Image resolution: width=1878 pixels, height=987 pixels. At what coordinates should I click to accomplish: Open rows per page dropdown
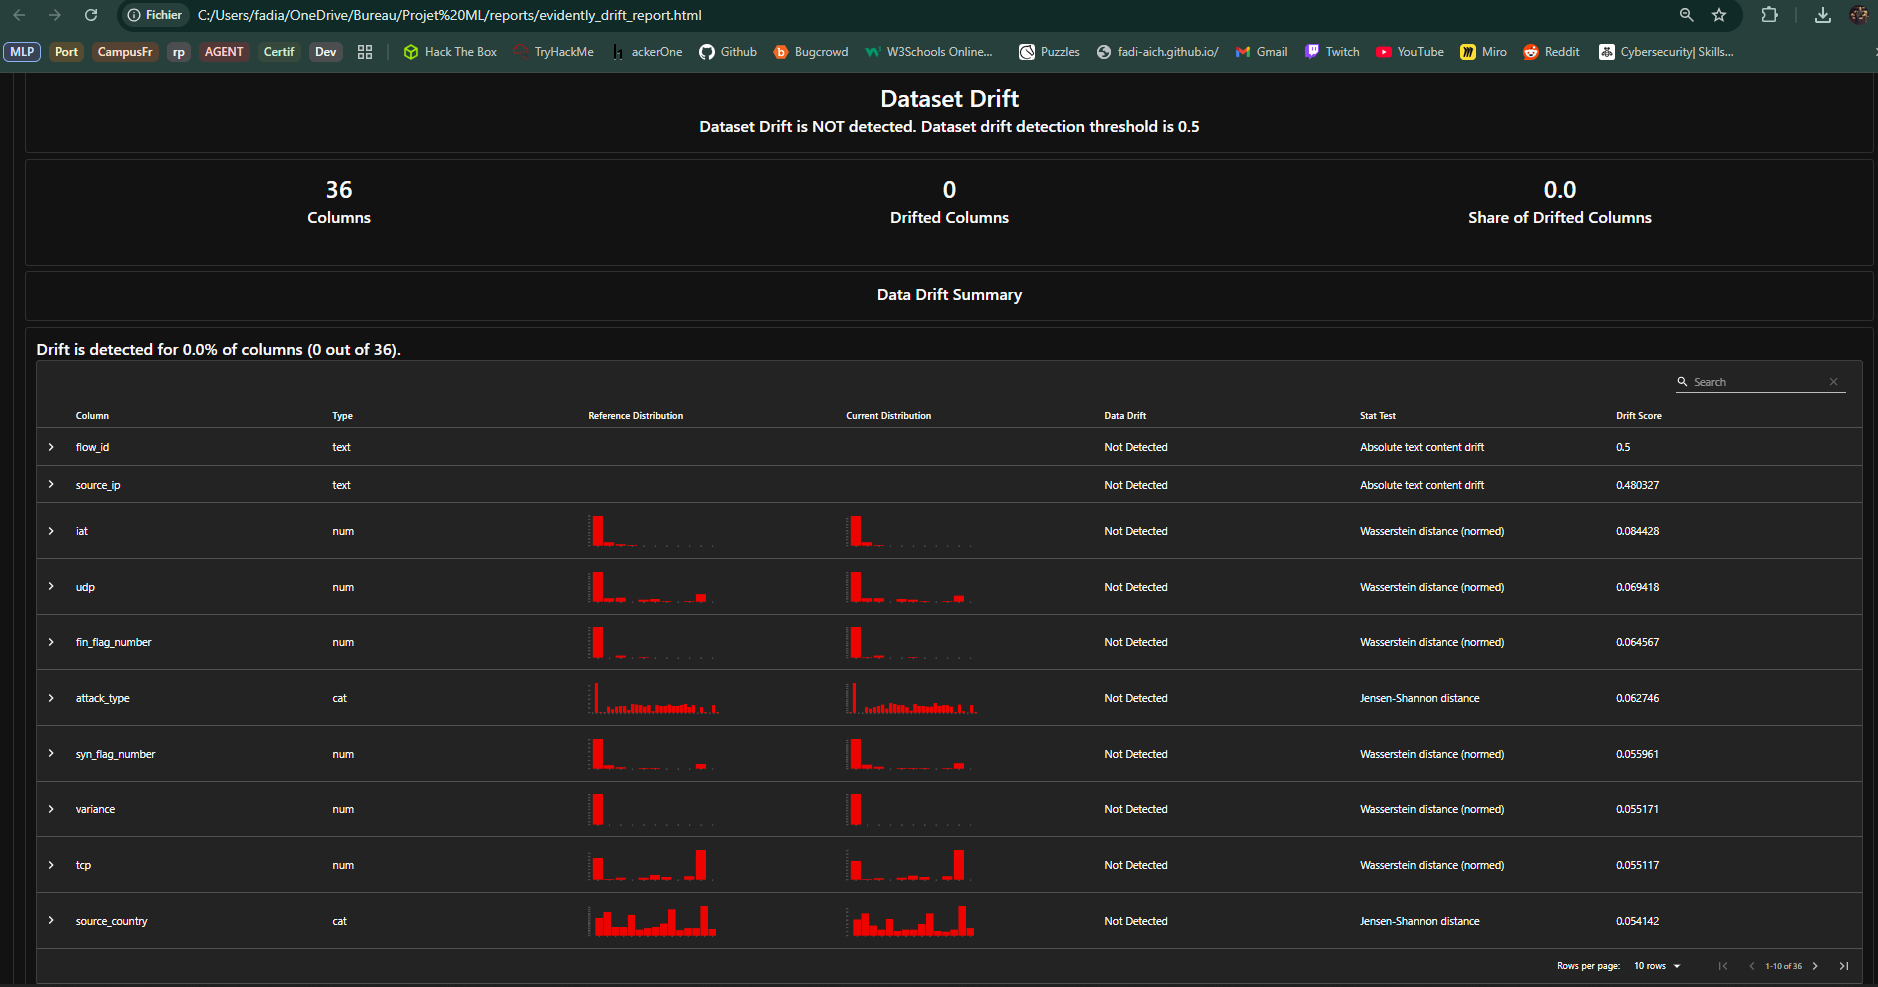tap(1657, 966)
